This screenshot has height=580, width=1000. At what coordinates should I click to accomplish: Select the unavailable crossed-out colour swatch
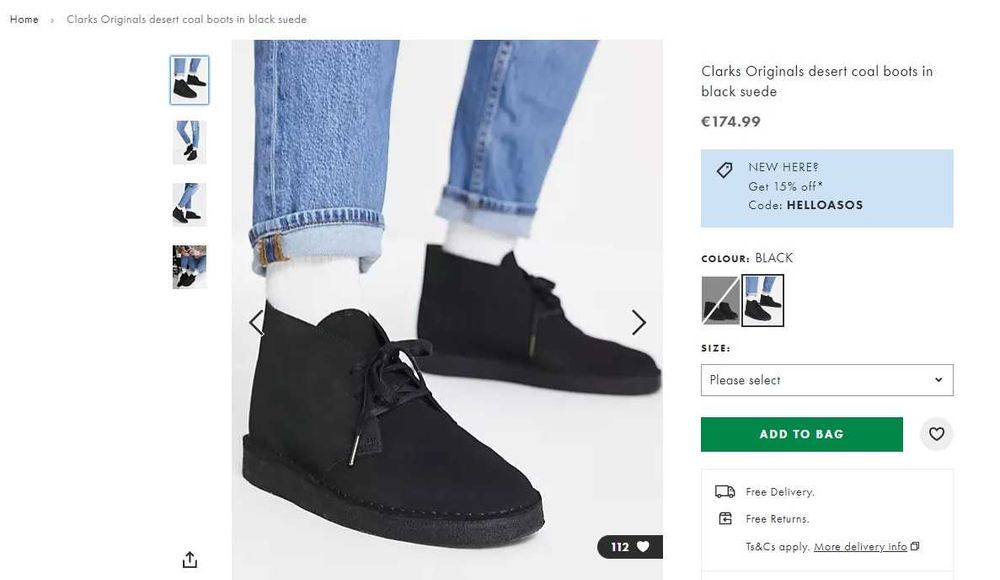[720, 300]
